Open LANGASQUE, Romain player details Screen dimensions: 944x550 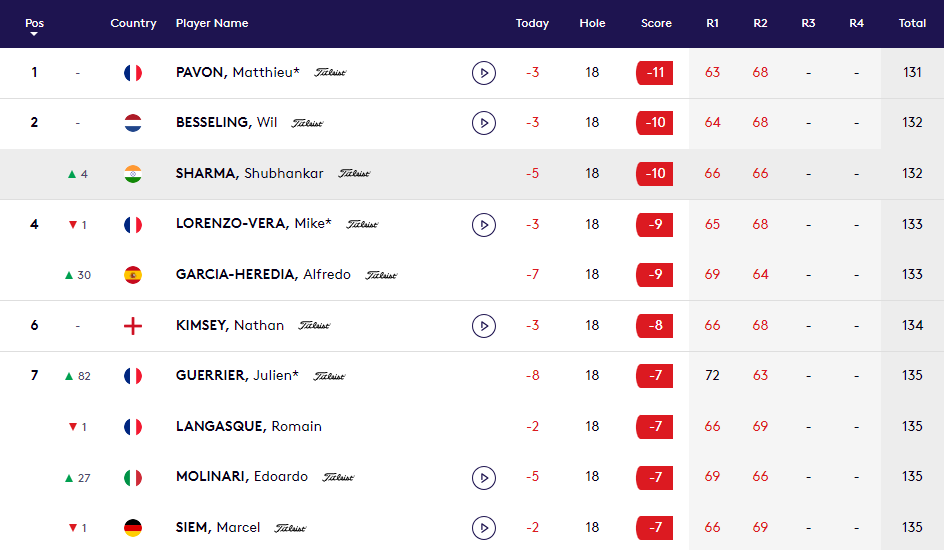point(249,427)
